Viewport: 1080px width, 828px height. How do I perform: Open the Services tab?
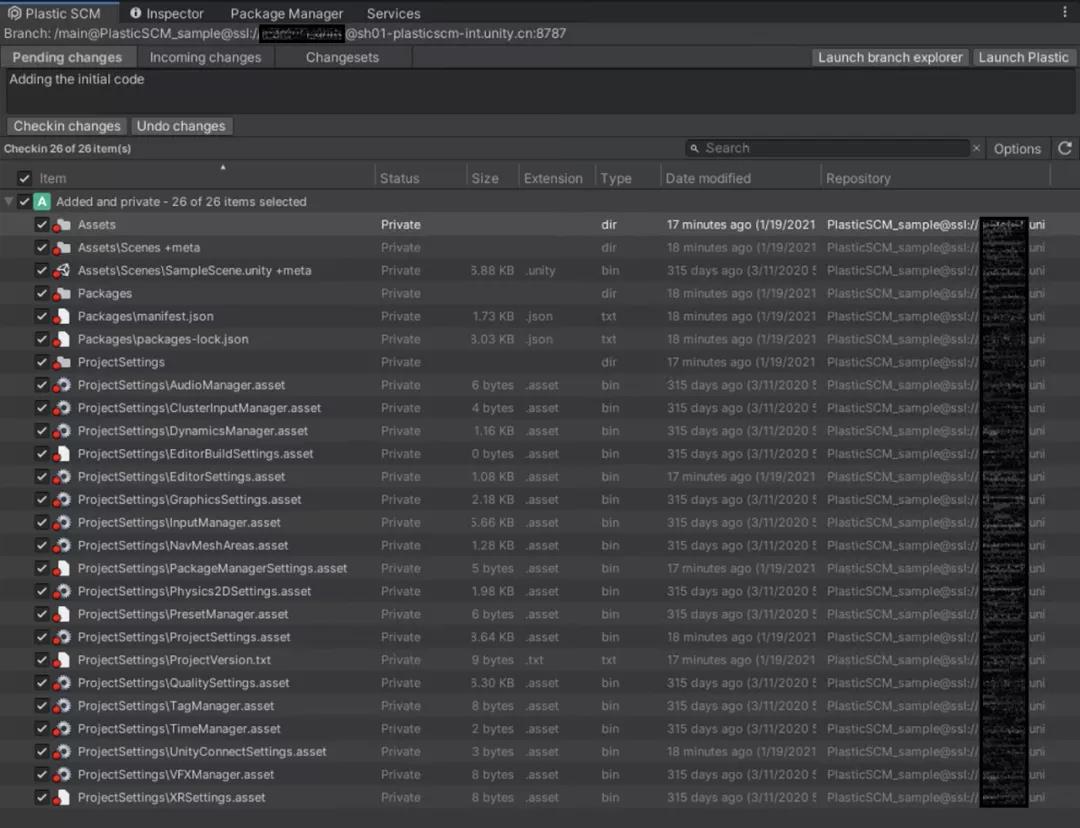pyautogui.click(x=393, y=13)
